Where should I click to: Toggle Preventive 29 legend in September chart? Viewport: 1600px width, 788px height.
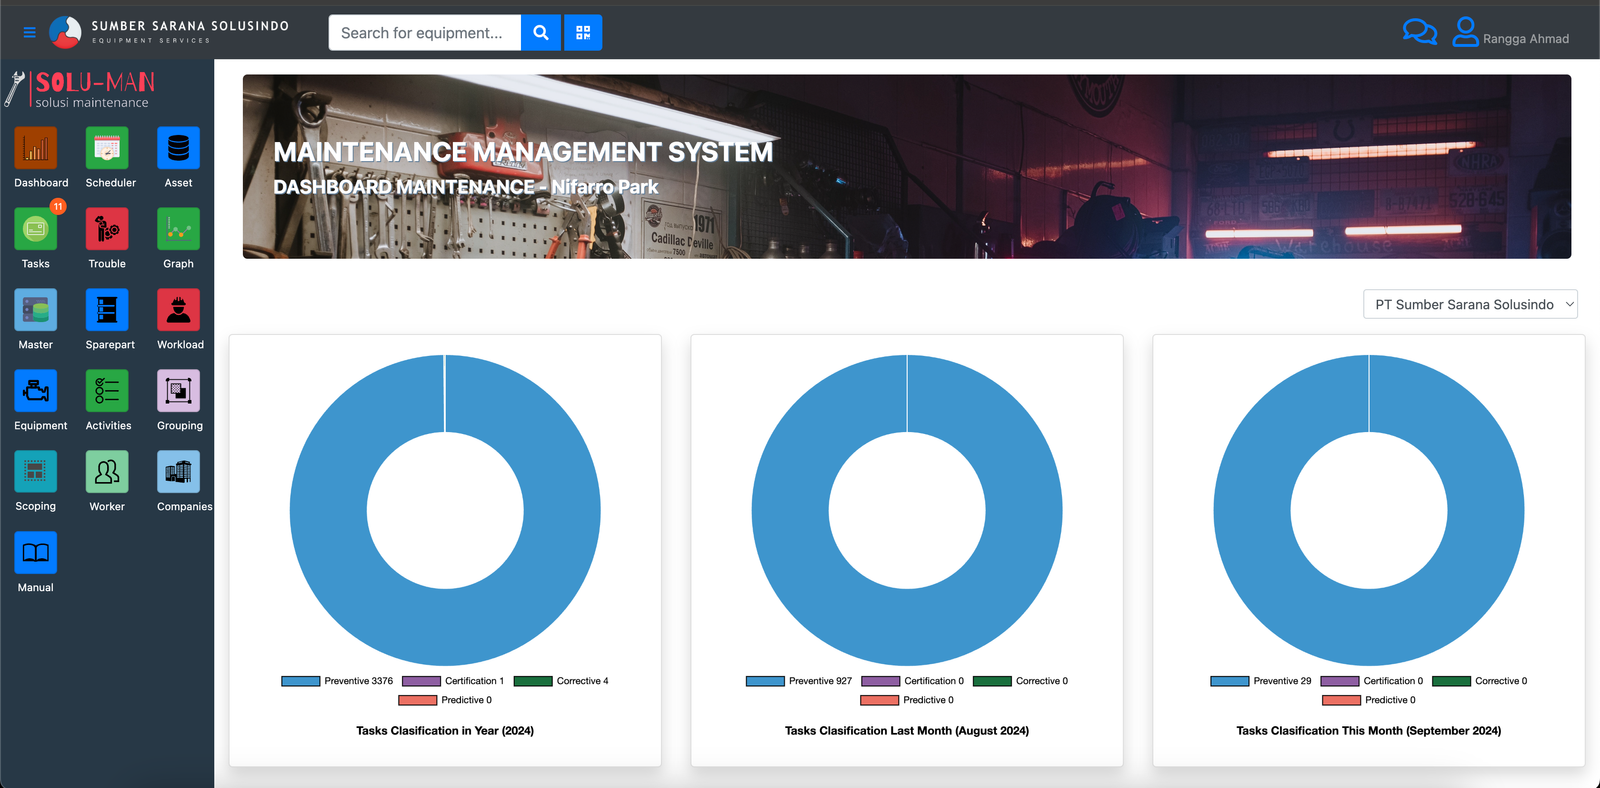(x=1261, y=681)
